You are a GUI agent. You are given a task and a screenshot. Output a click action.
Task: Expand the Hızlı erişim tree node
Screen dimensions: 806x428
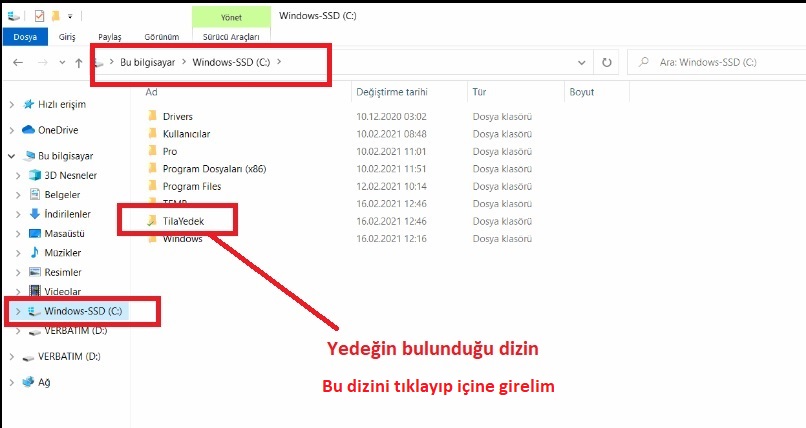(x=10, y=104)
